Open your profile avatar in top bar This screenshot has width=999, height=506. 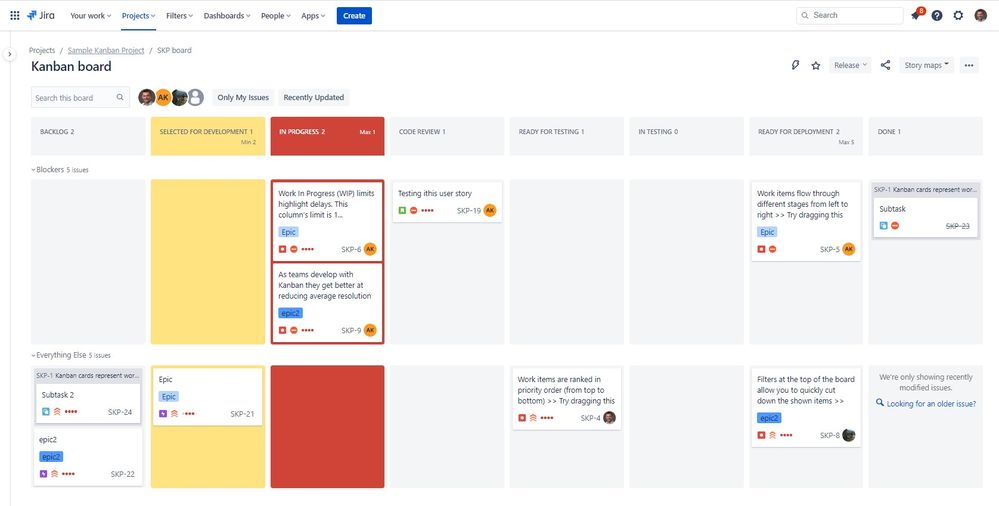click(981, 15)
